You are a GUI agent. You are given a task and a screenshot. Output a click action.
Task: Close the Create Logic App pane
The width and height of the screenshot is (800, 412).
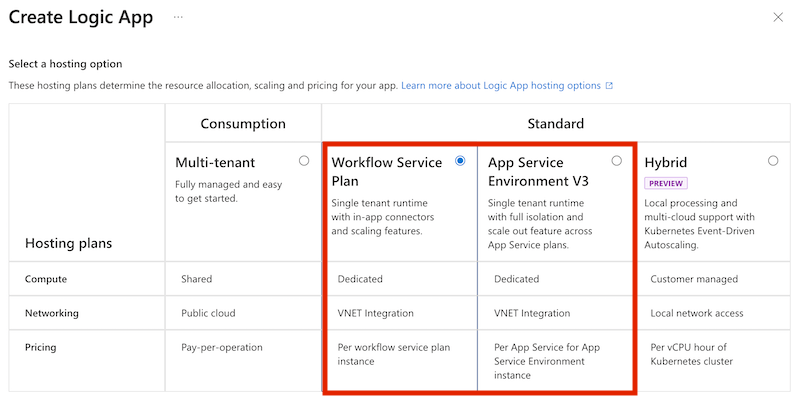779,17
